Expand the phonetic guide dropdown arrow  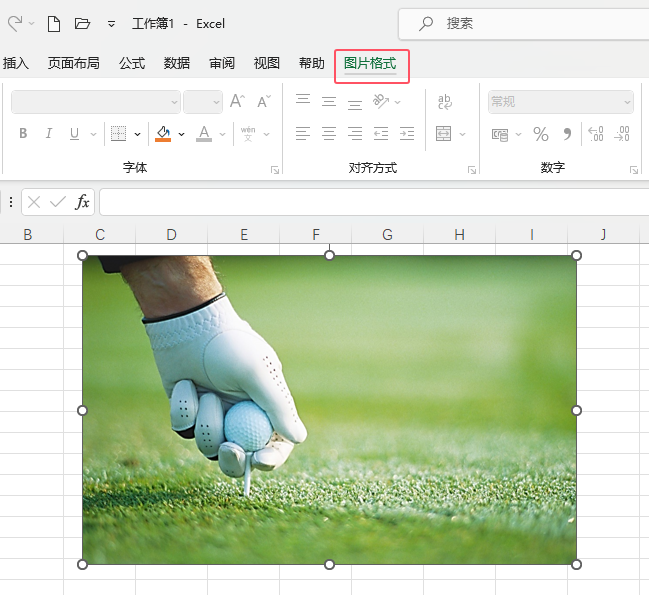click(267, 134)
